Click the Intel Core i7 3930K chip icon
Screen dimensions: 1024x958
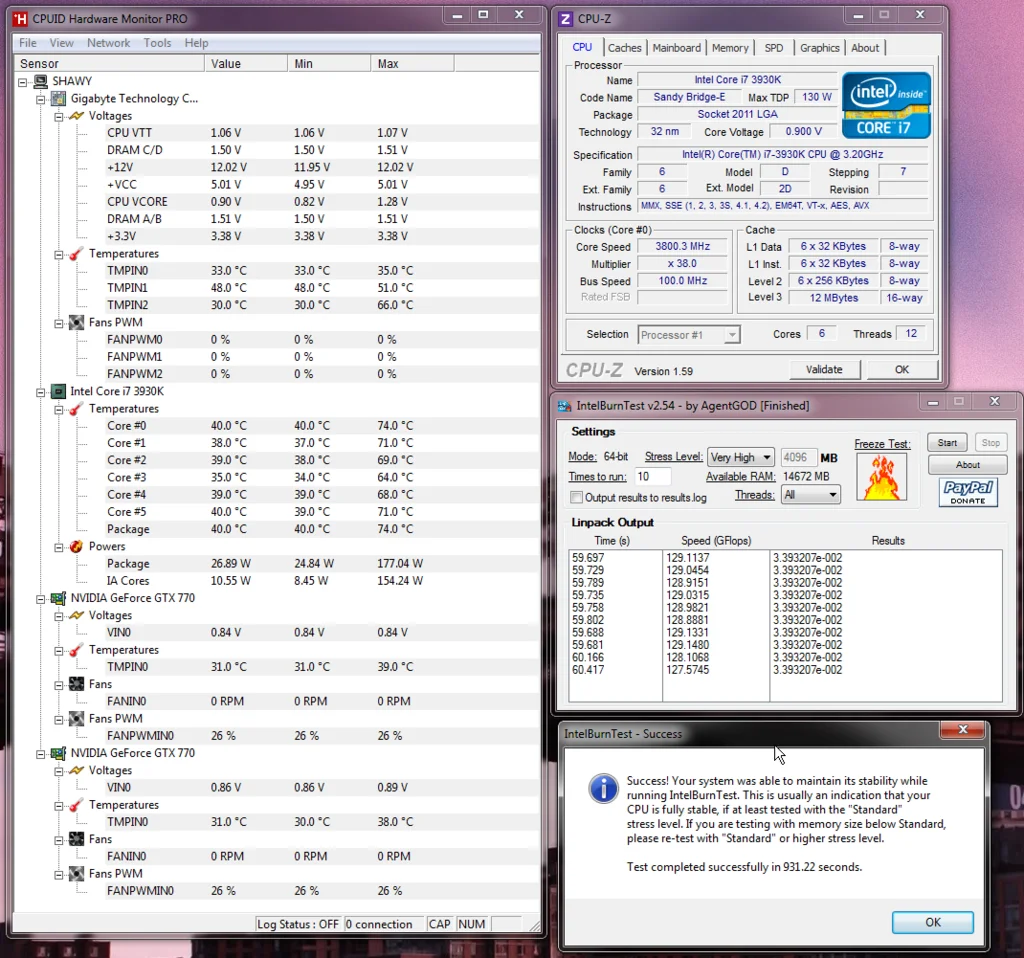(58, 391)
